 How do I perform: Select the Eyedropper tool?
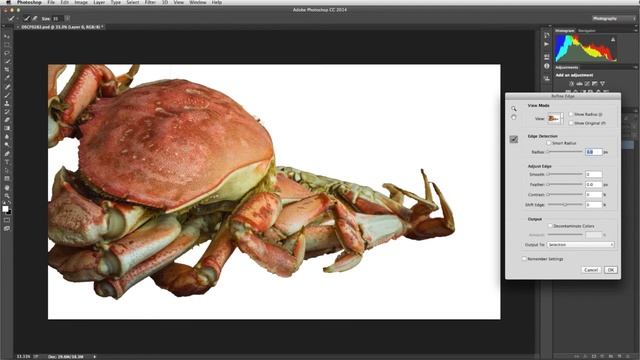point(7,78)
